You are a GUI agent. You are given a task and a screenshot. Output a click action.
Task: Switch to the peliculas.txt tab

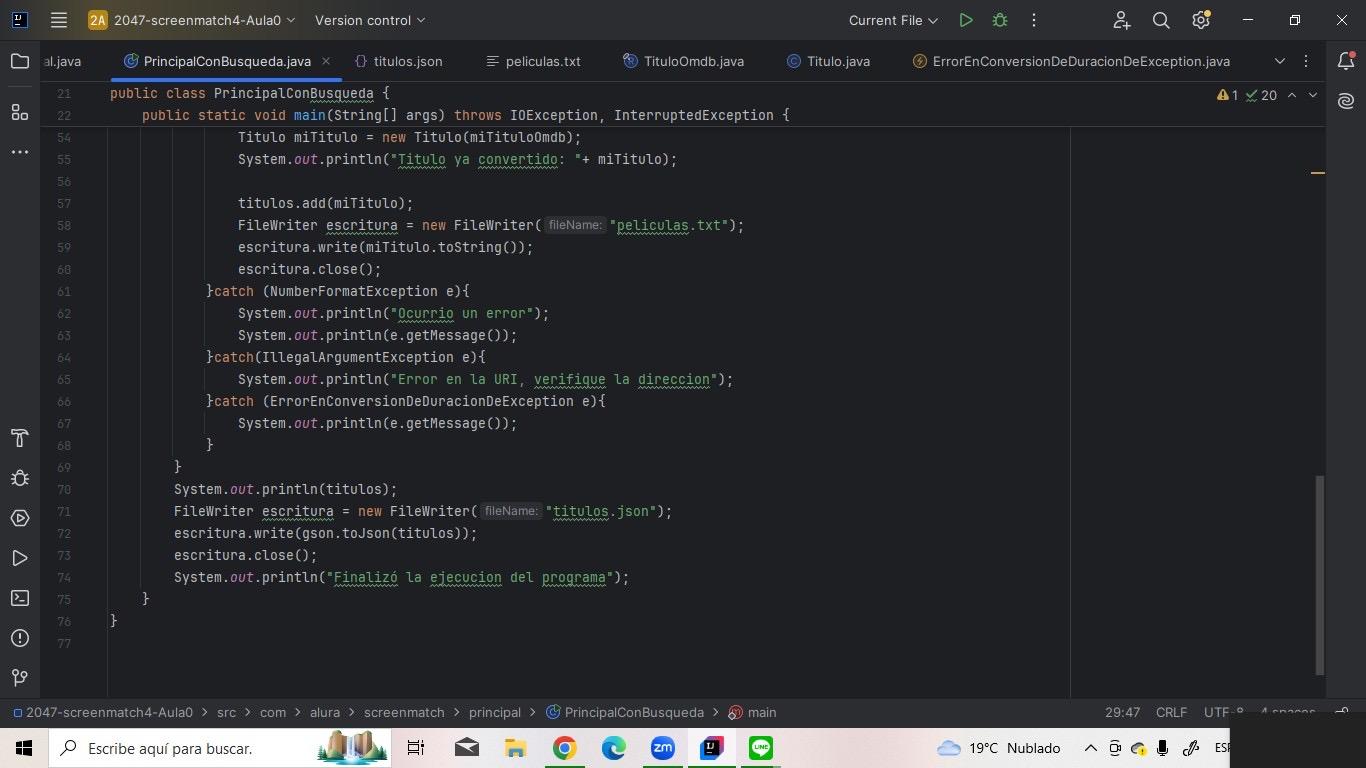[x=533, y=61]
